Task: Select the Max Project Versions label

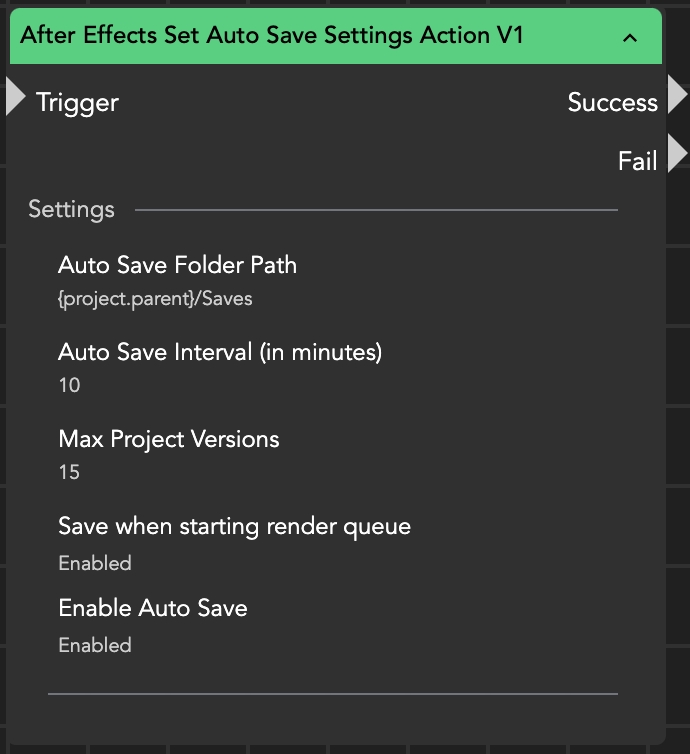Action: click(x=169, y=439)
